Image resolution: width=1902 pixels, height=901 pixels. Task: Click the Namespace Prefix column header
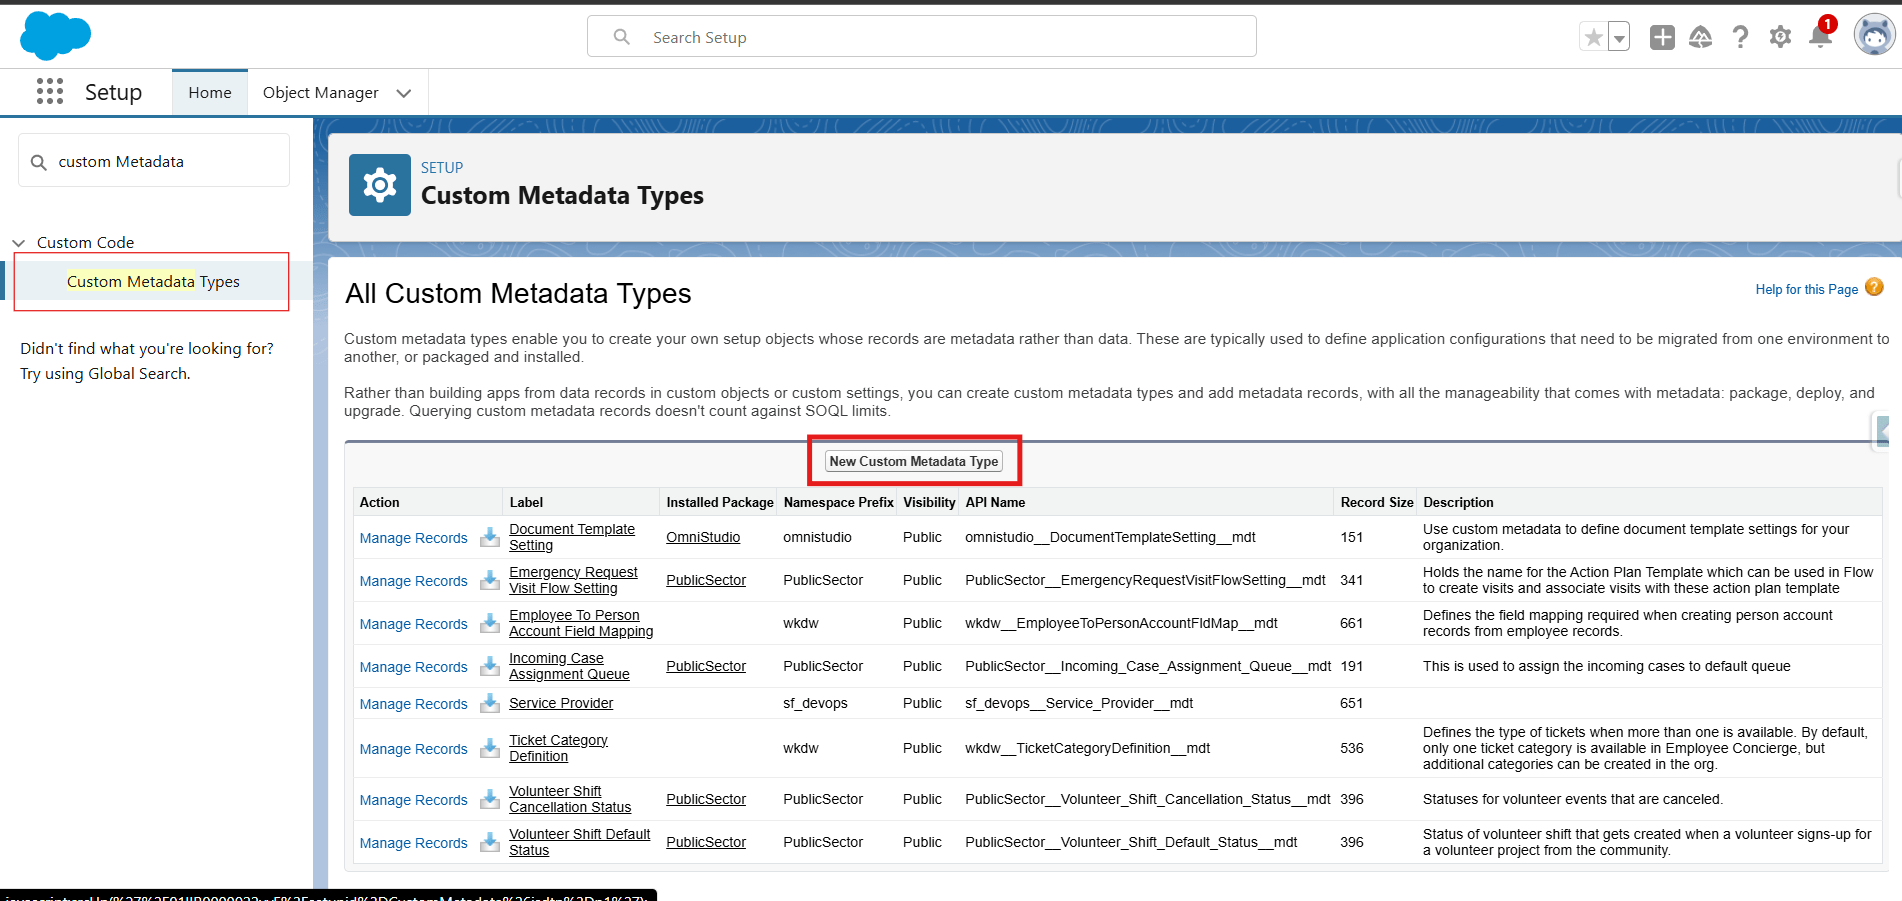coord(838,502)
